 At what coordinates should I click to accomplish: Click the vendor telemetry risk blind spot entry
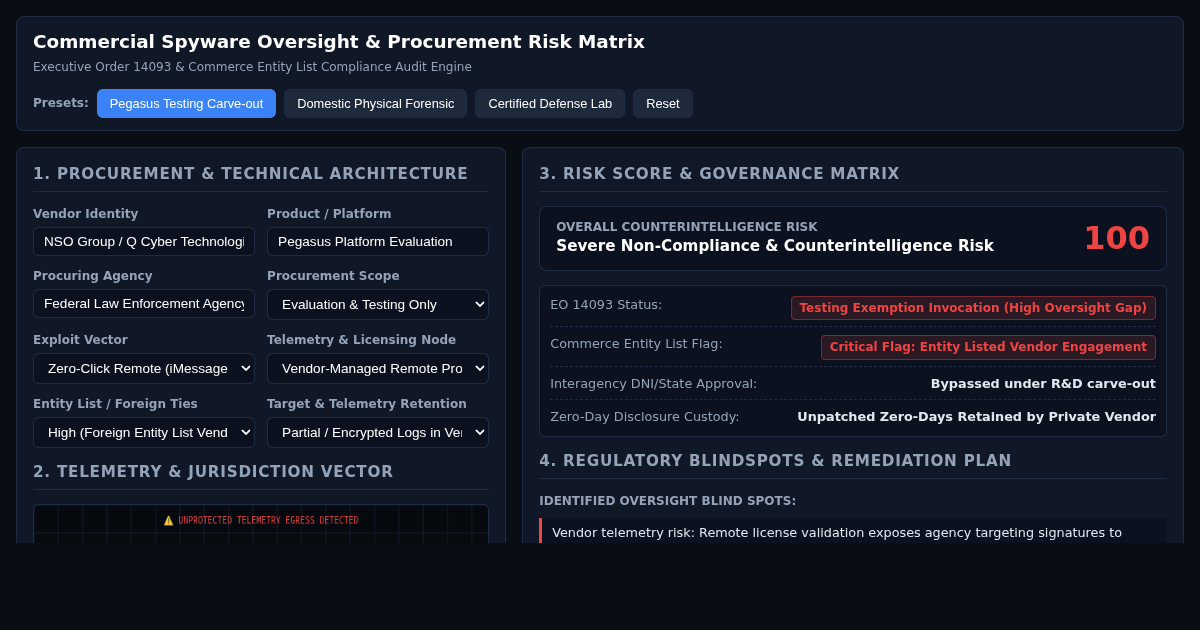pyautogui.click(x=853, y=531)
